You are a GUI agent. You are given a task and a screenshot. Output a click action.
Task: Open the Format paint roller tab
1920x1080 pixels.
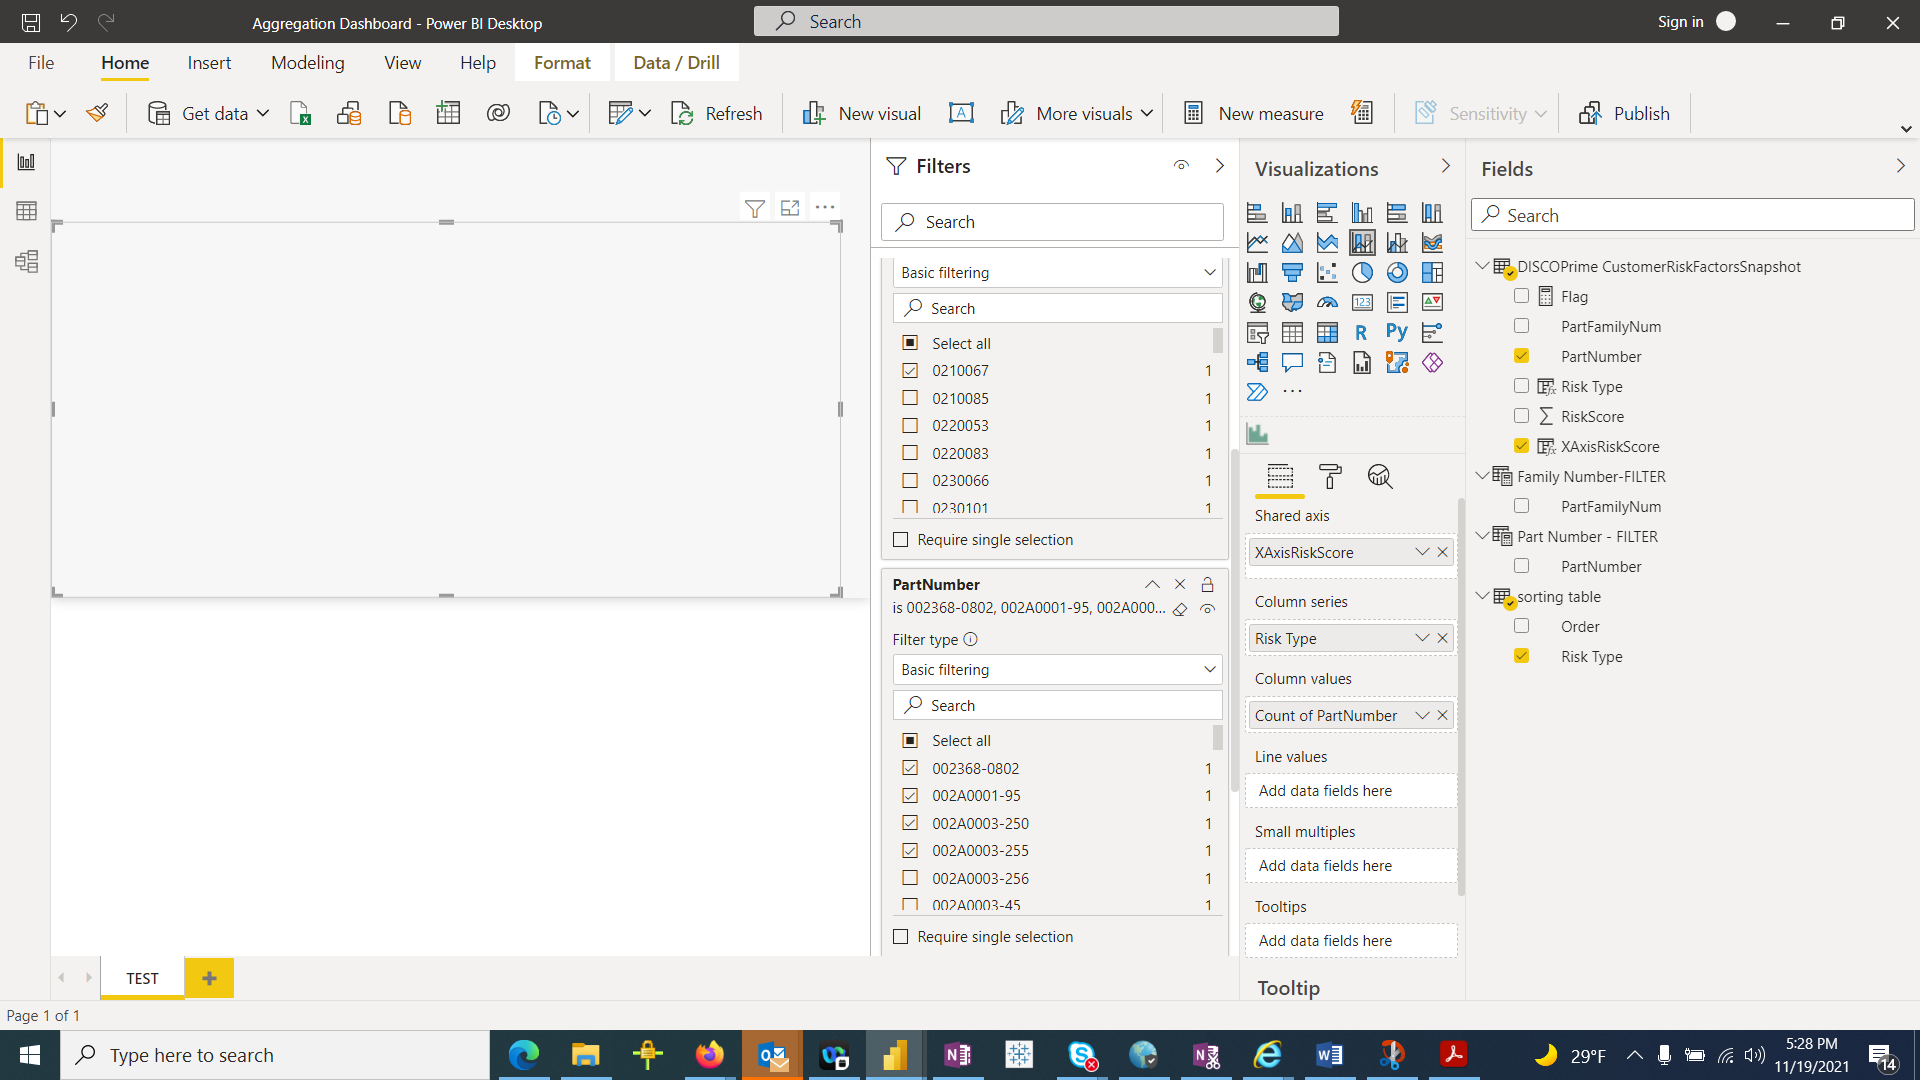pyautogui.click(x=1330, y=477)
